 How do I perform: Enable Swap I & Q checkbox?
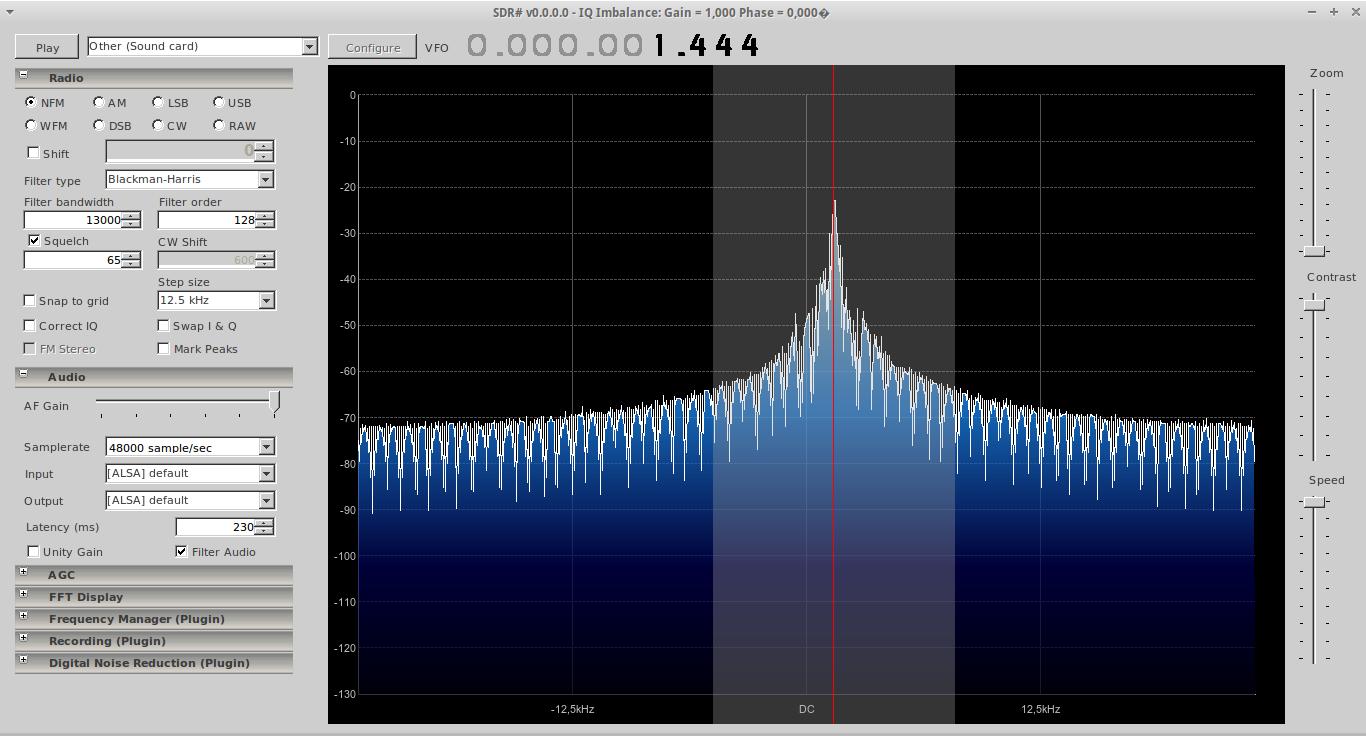[x=163, y=325]
